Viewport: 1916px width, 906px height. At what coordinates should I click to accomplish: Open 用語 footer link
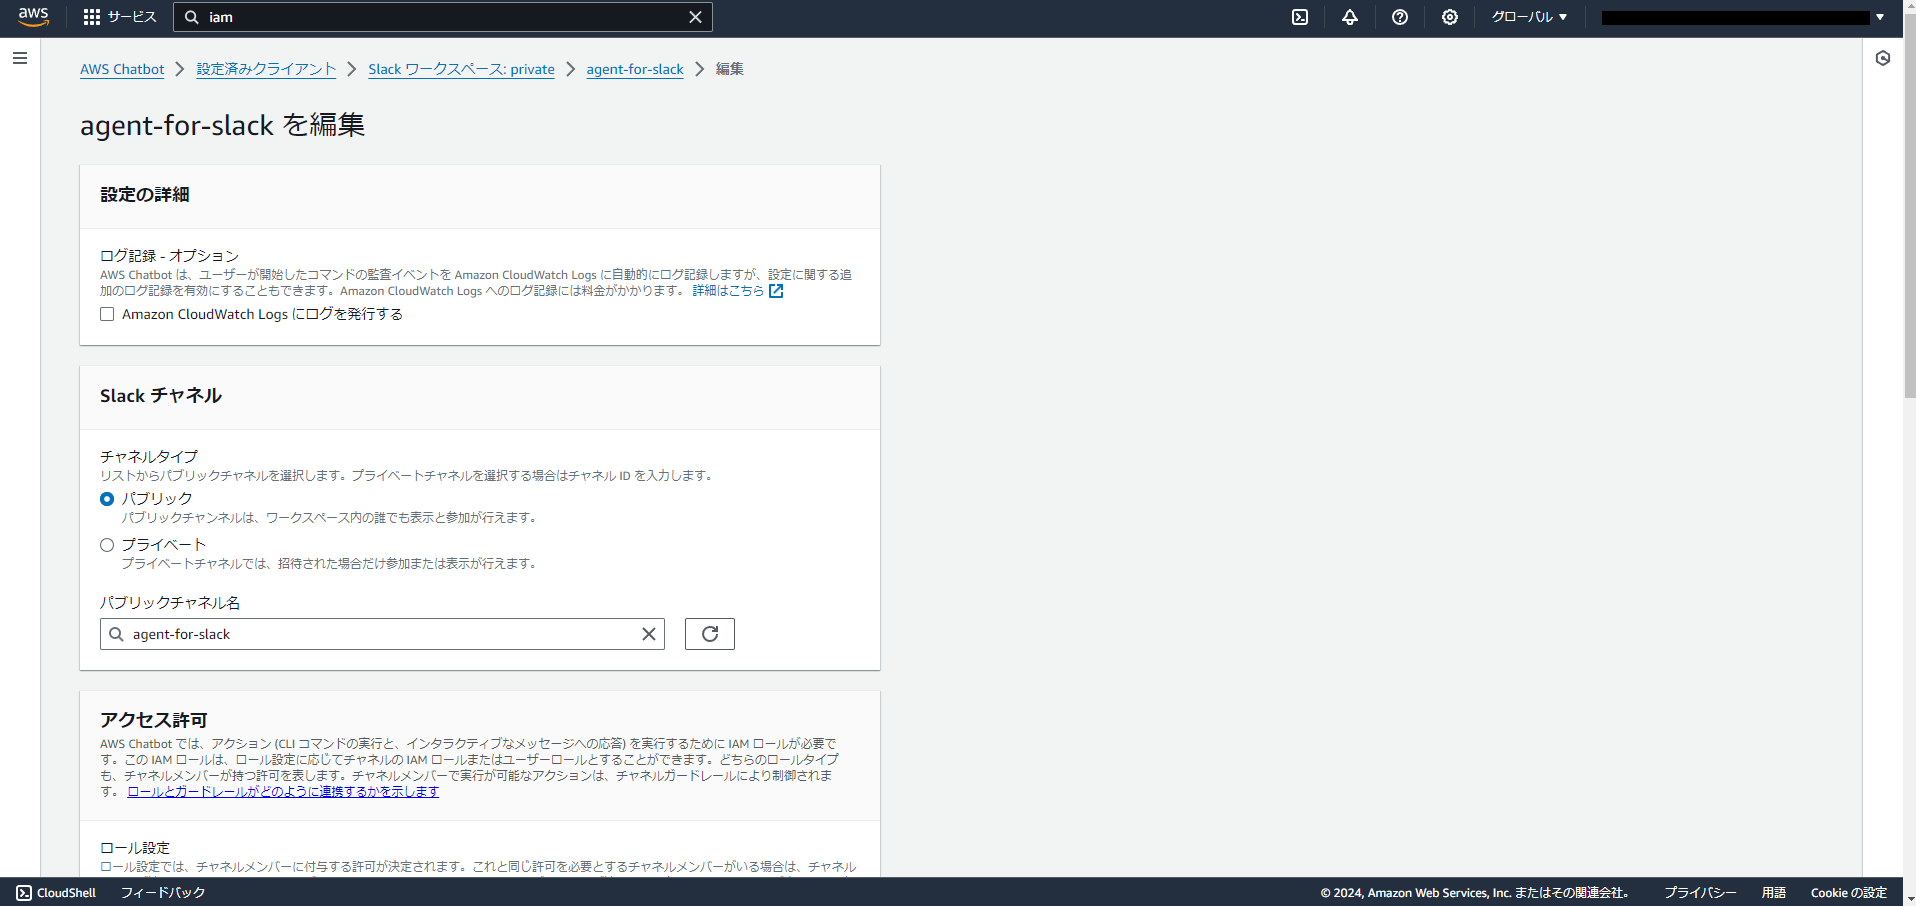(1774, 893)
